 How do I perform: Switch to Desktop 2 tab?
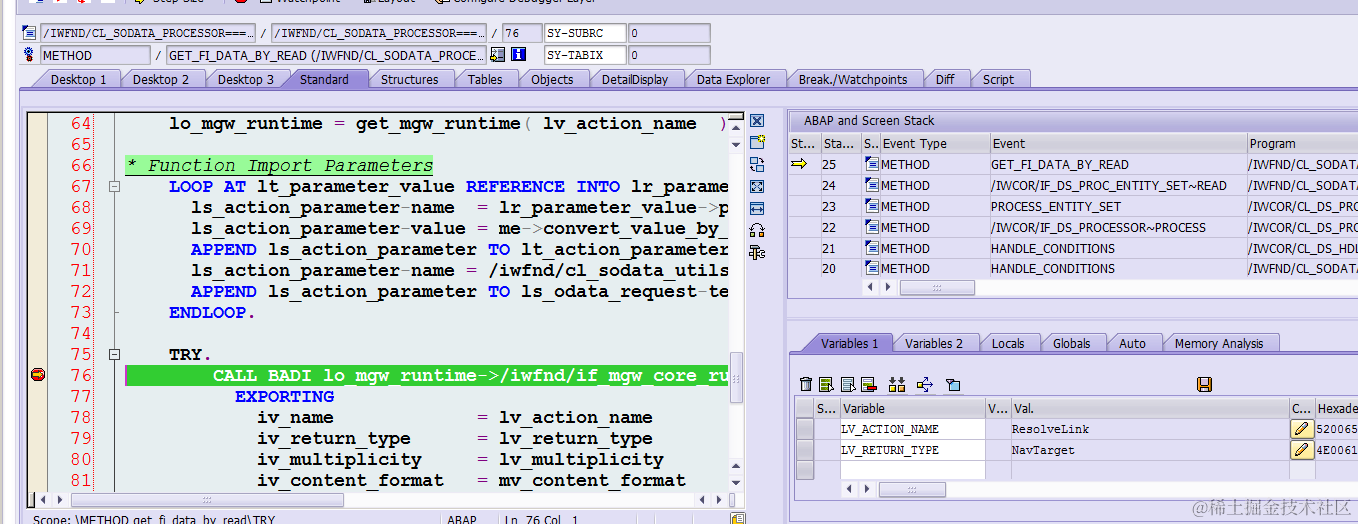coord(161,79)
